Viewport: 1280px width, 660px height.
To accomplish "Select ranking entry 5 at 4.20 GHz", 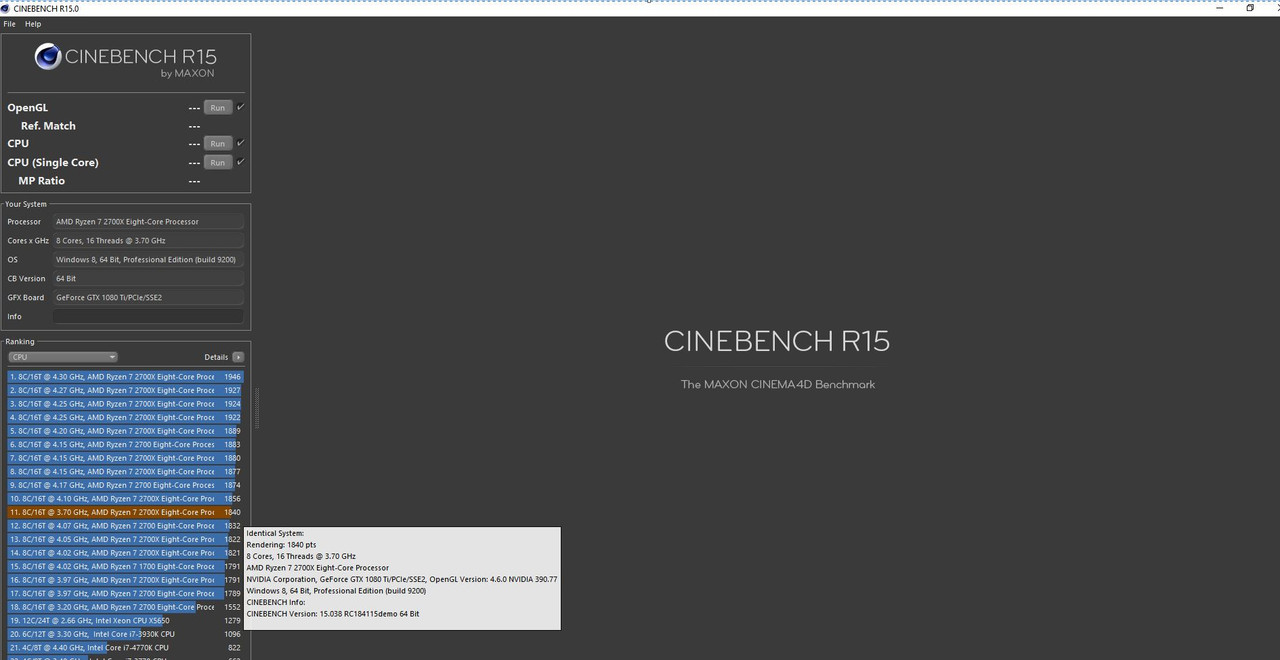I will (125, 431).
